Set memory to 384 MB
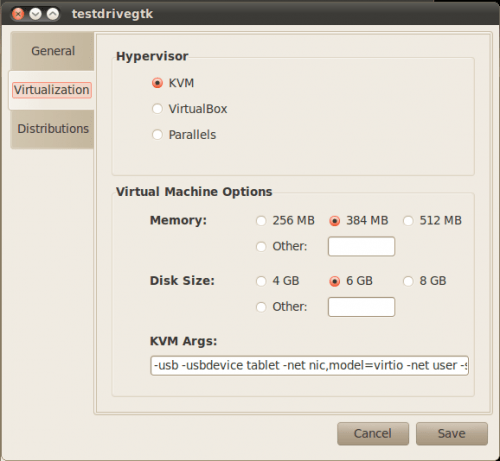Viewport: 500px width, 461px height. (x=359, y=220)
